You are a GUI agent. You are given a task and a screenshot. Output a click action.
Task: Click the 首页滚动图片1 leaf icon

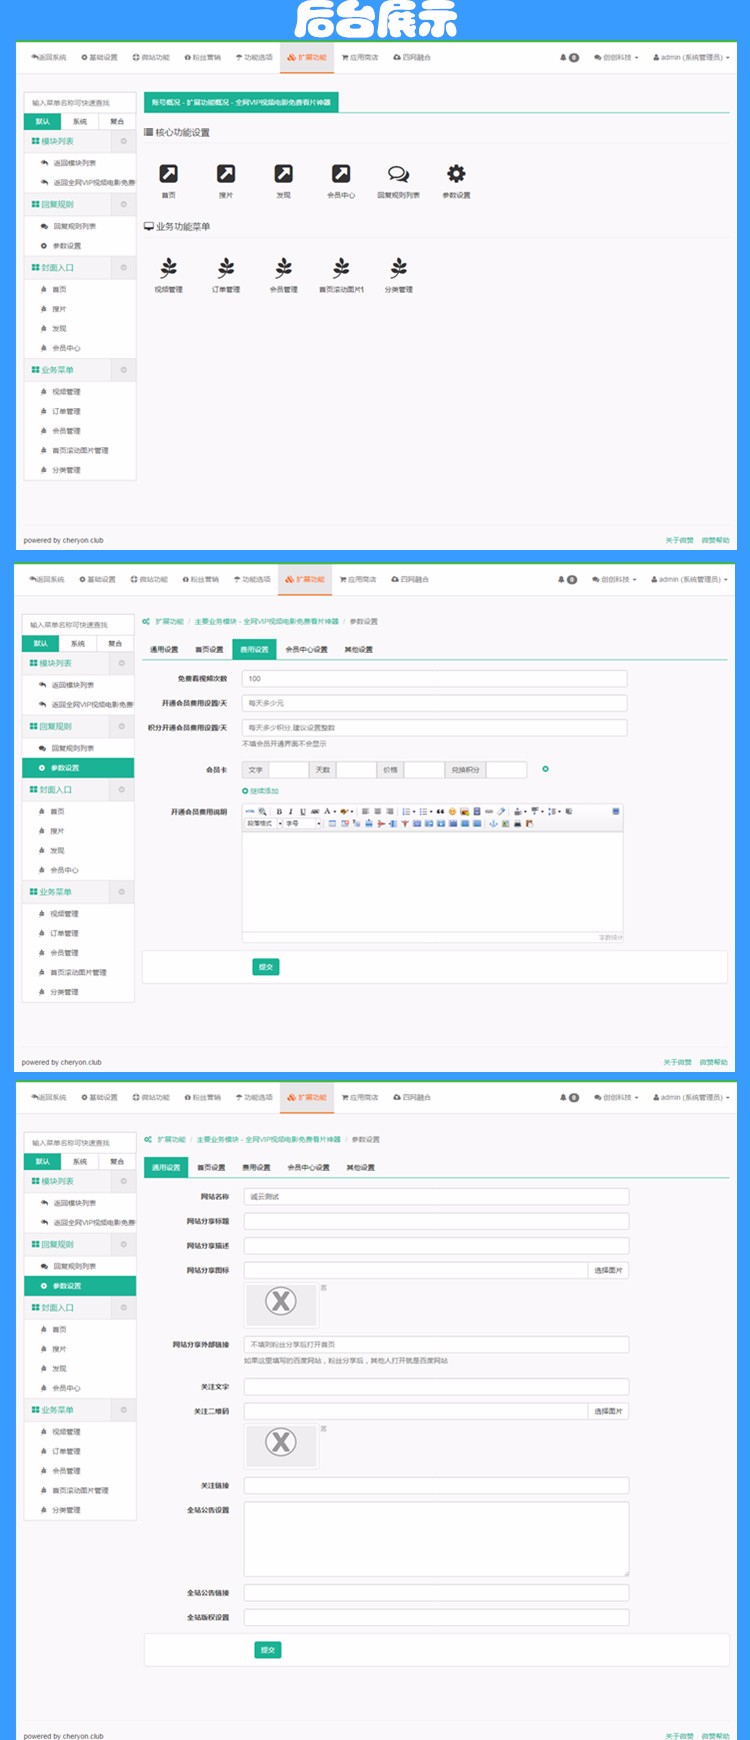pos(341,268)
